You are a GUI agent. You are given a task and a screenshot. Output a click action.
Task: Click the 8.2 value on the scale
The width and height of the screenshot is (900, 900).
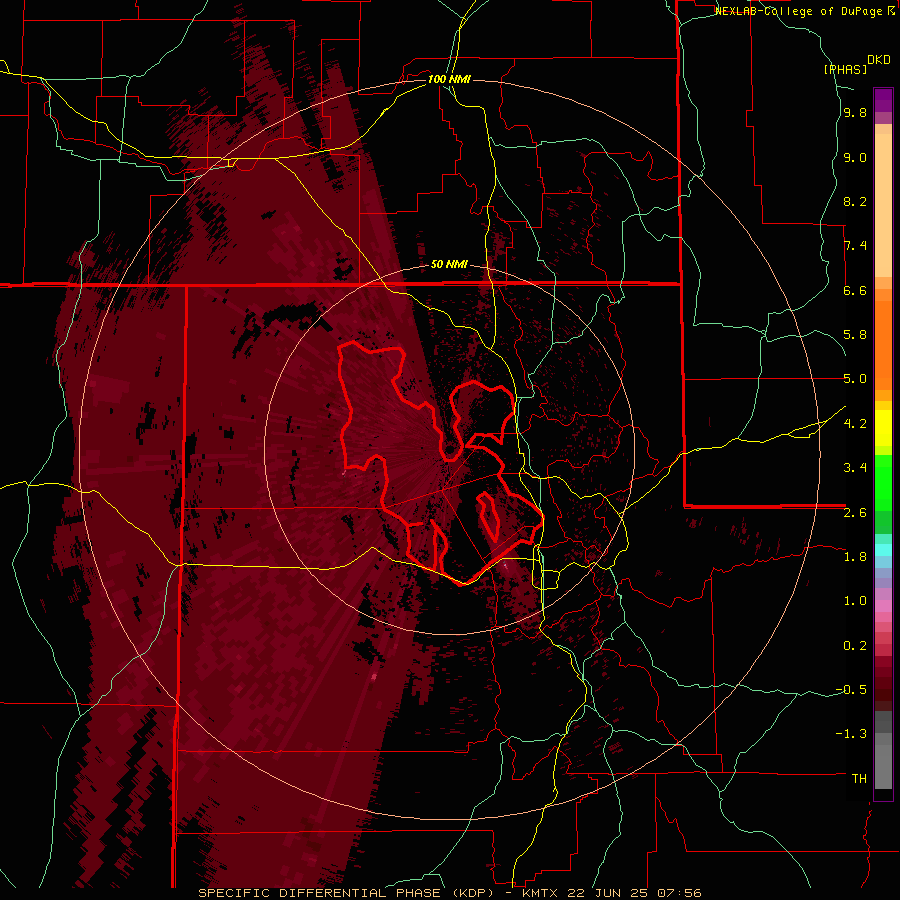(x=855, y=202)
